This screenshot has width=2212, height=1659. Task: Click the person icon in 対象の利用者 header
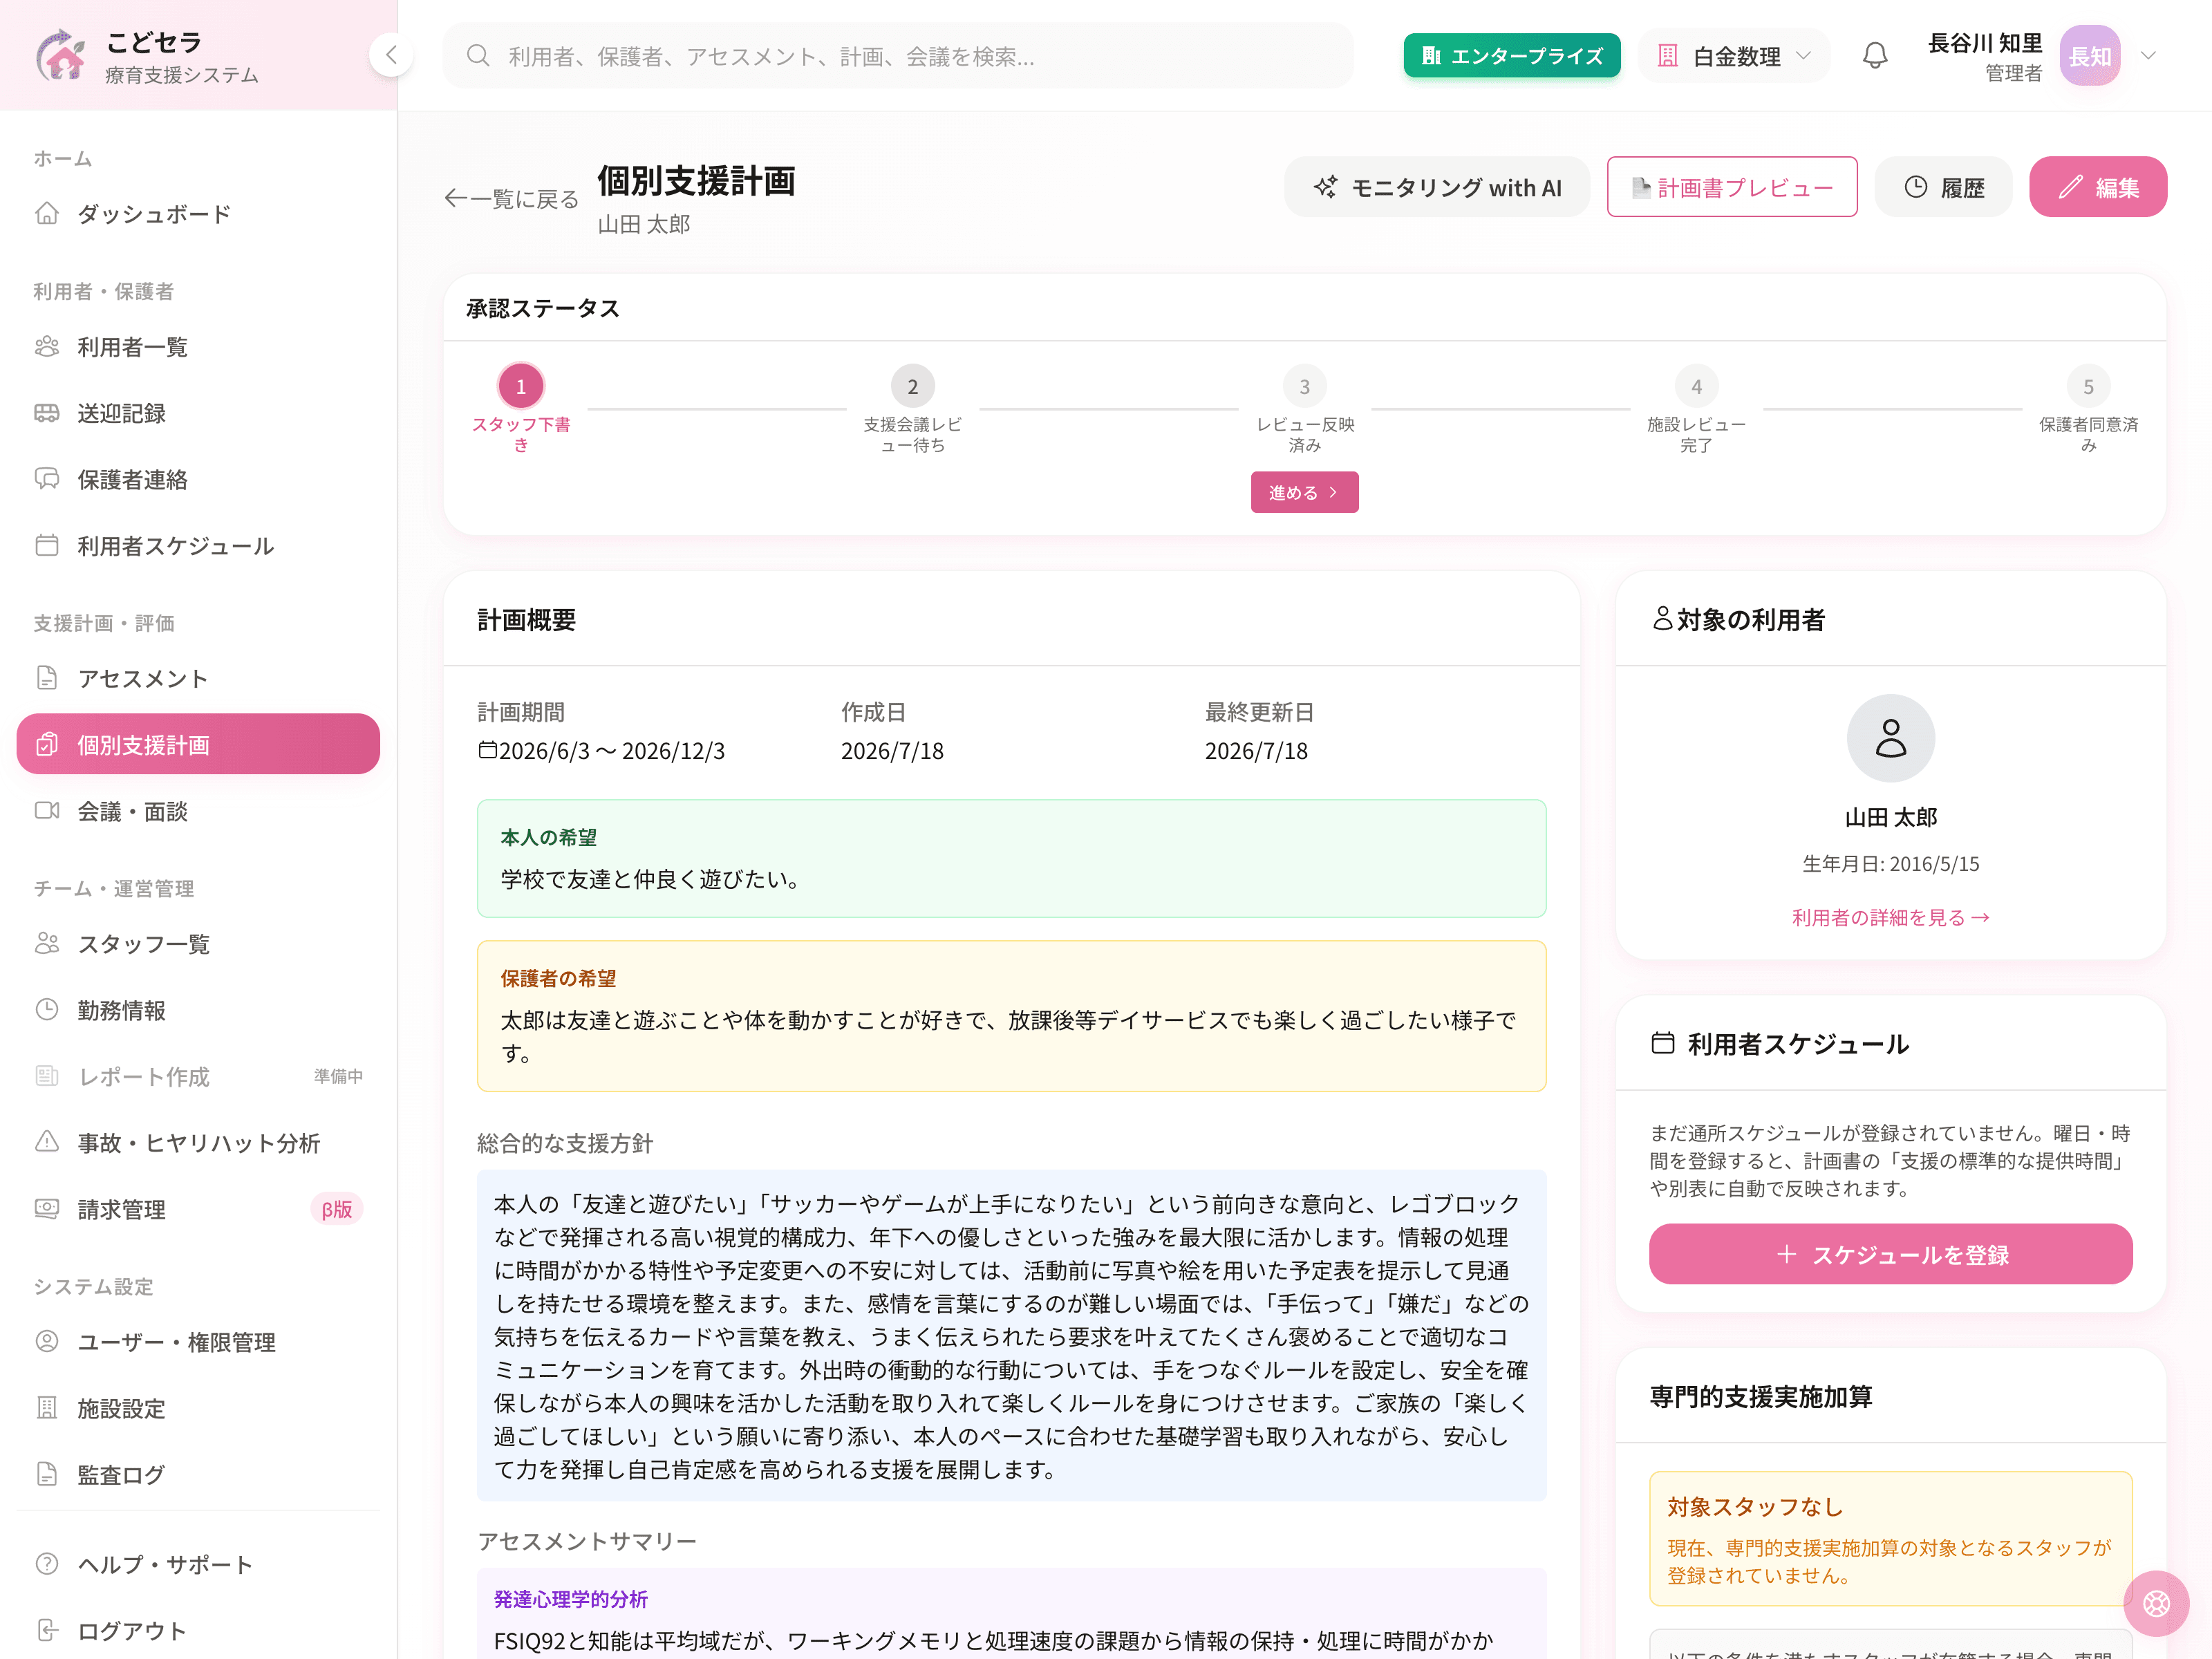tap(1662, 619)
